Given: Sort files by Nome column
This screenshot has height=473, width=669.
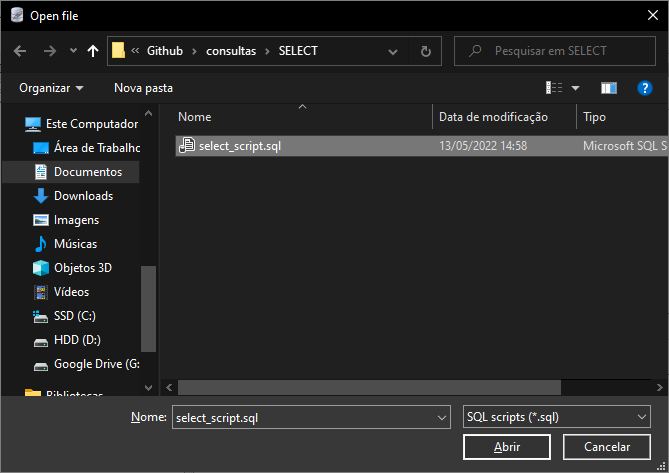Looking at the screenshot, I should point(195,117).
